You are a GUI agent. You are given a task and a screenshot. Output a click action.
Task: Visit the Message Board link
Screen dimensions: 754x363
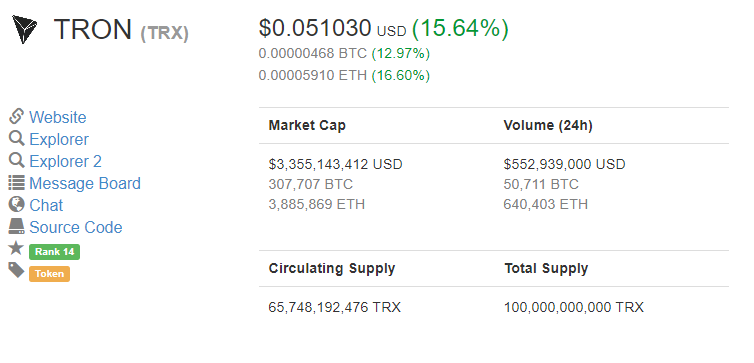(85, 184)
